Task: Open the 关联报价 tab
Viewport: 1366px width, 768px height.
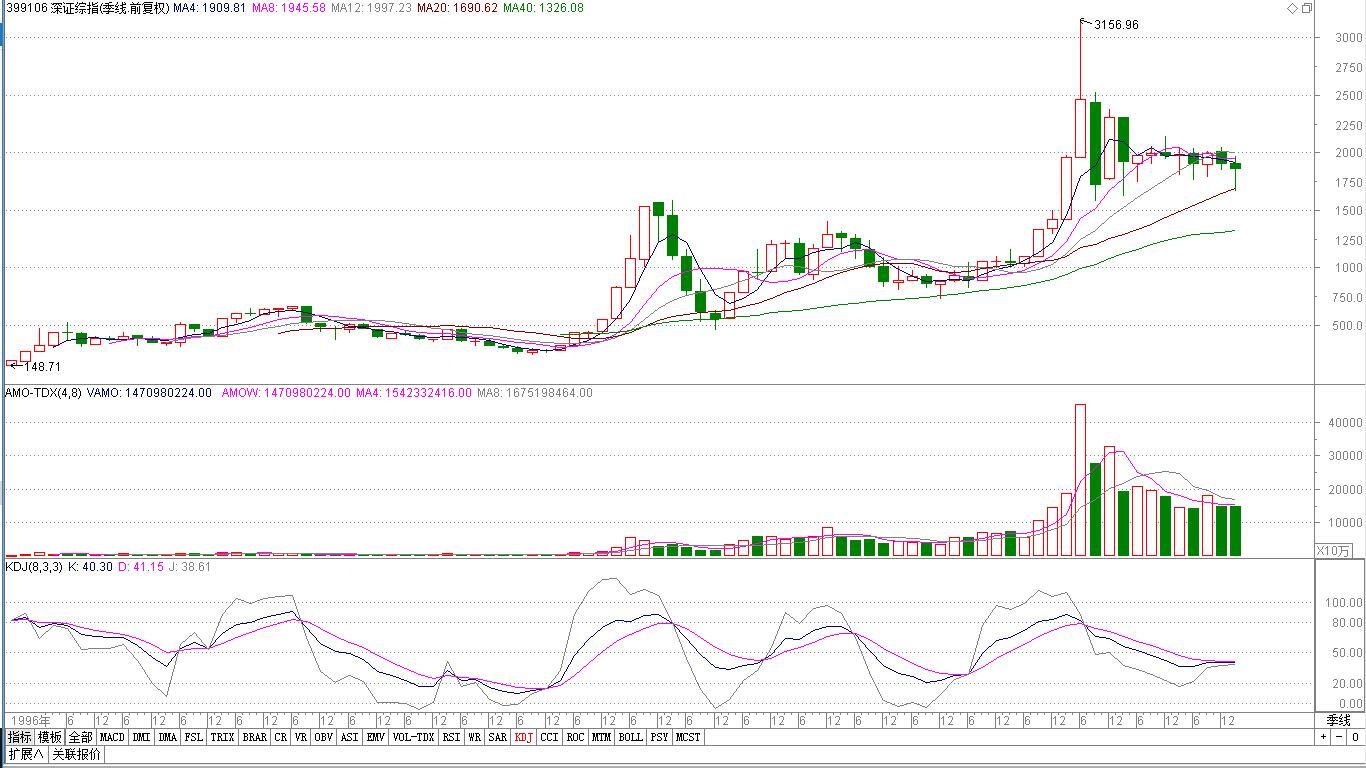Action: click(76, 754)
